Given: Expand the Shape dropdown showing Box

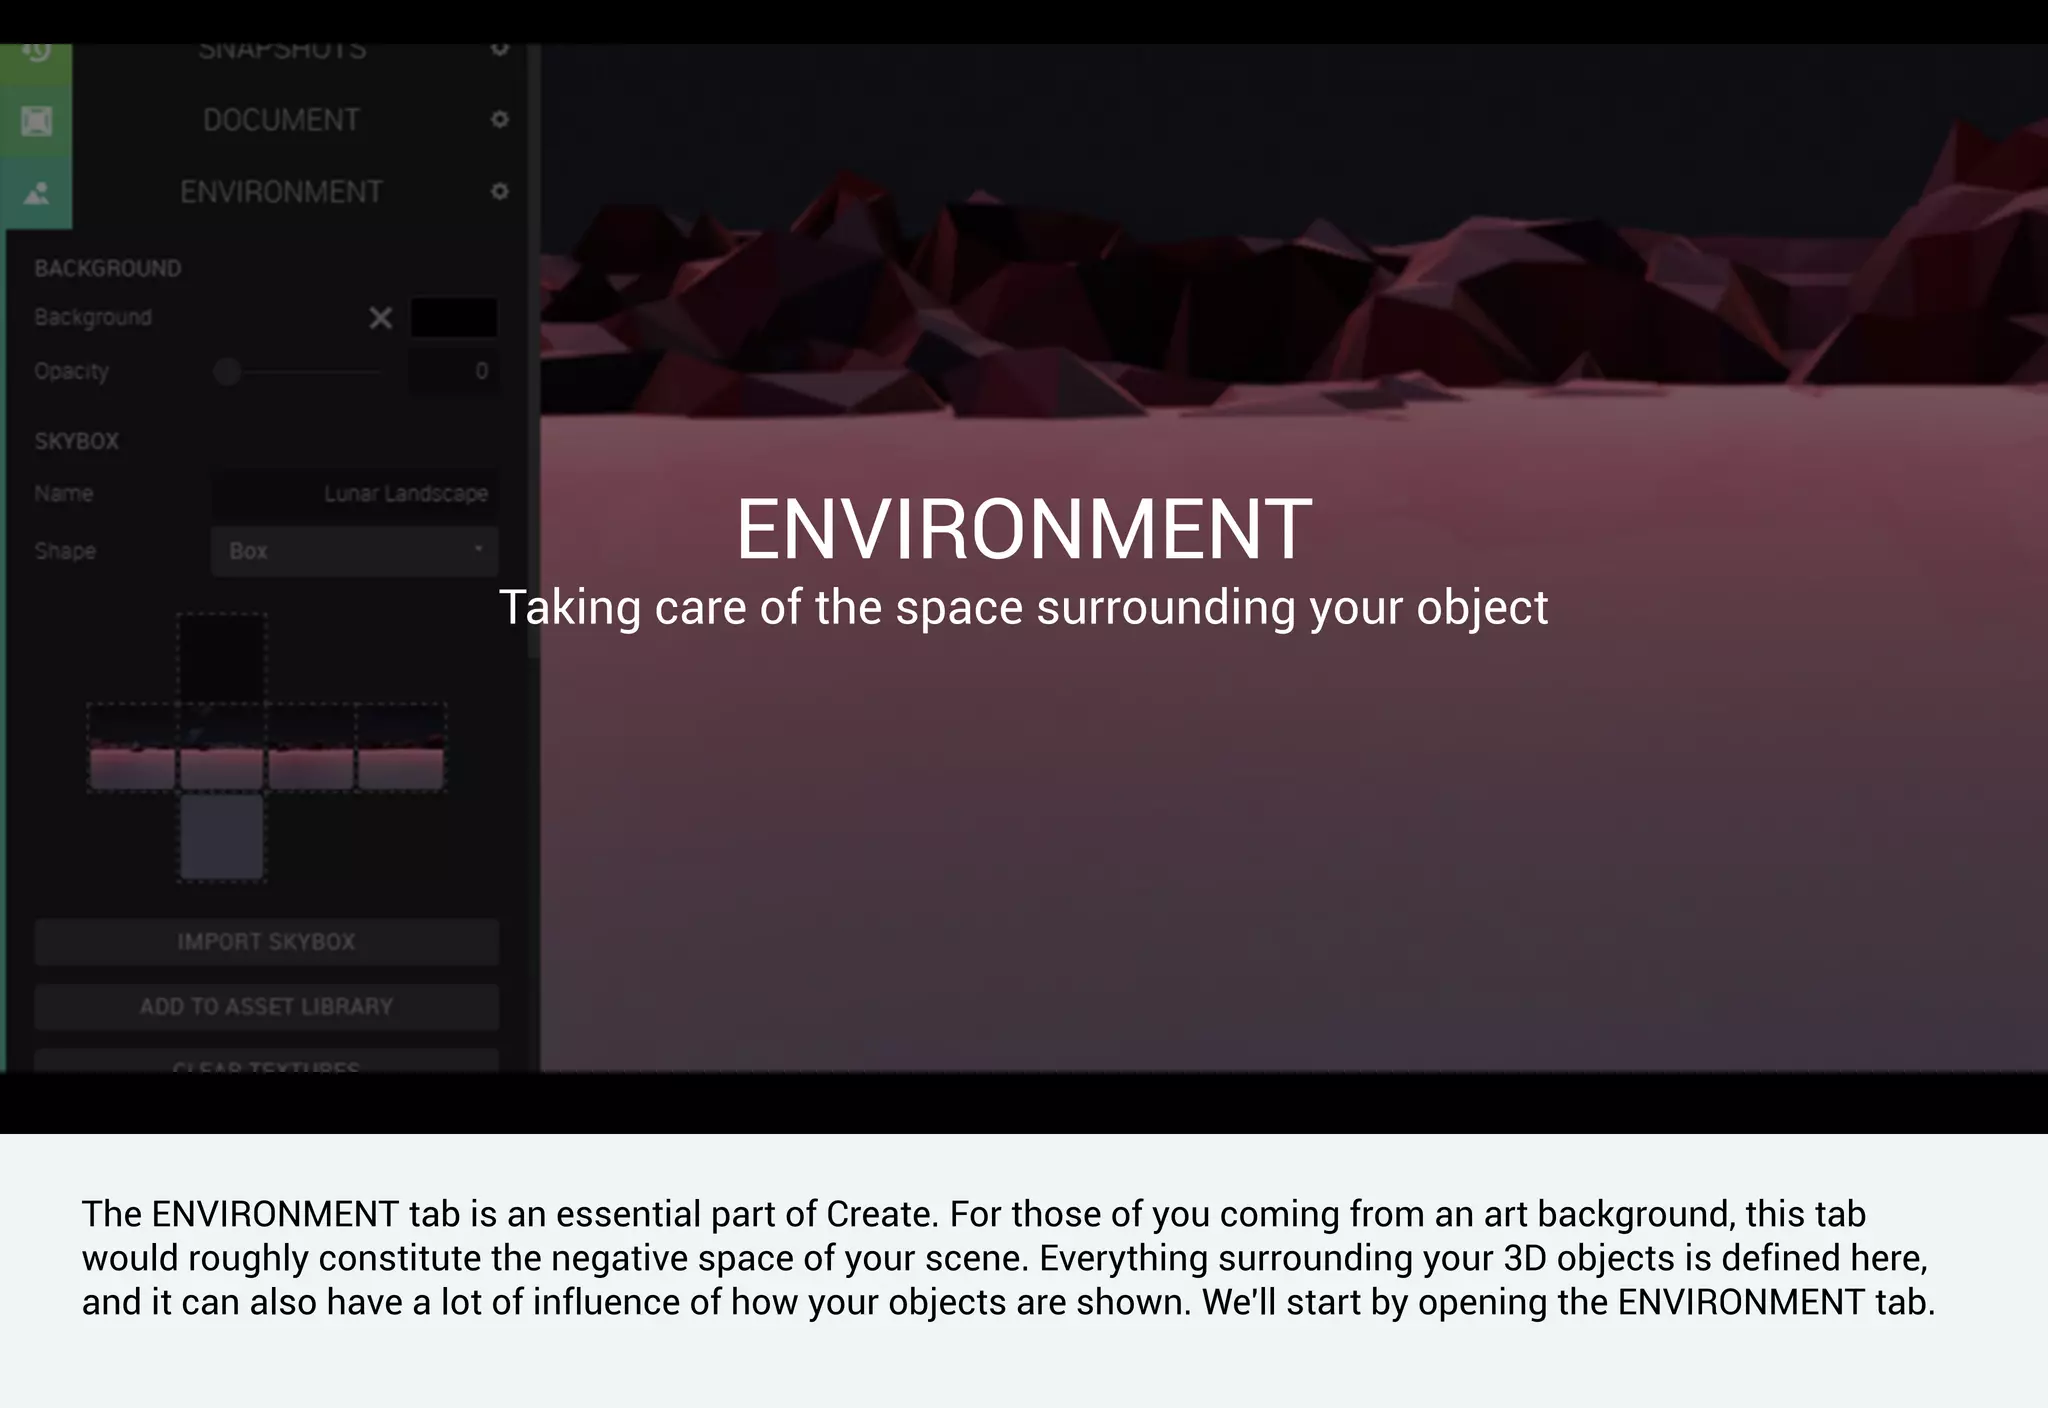Looking at the screenshot, I should (x=355, y=551).
